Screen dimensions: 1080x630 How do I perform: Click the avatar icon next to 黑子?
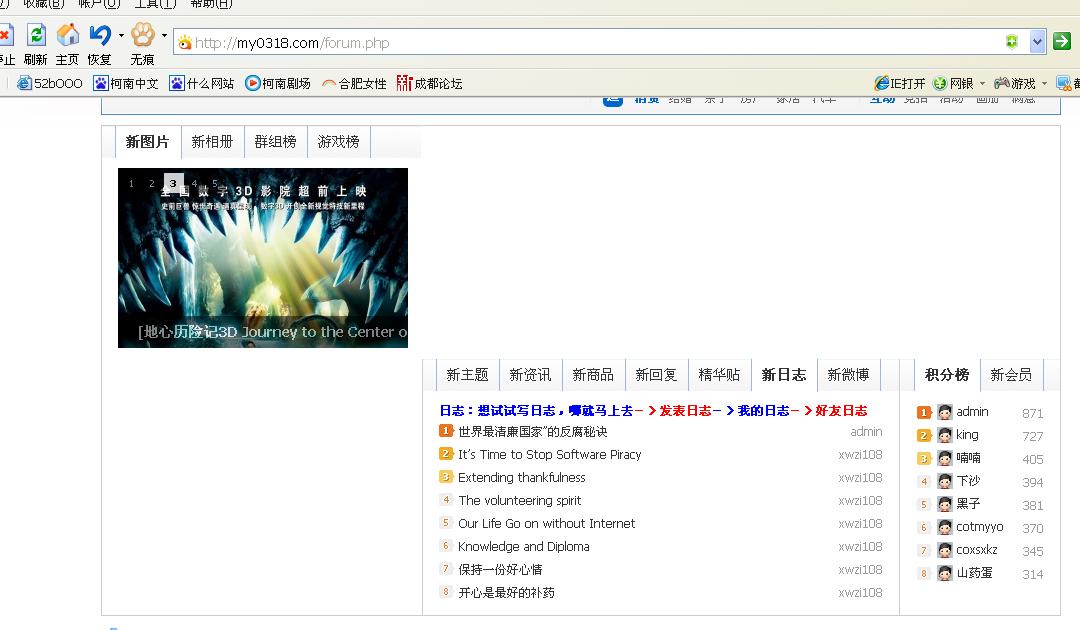[945, 504]
